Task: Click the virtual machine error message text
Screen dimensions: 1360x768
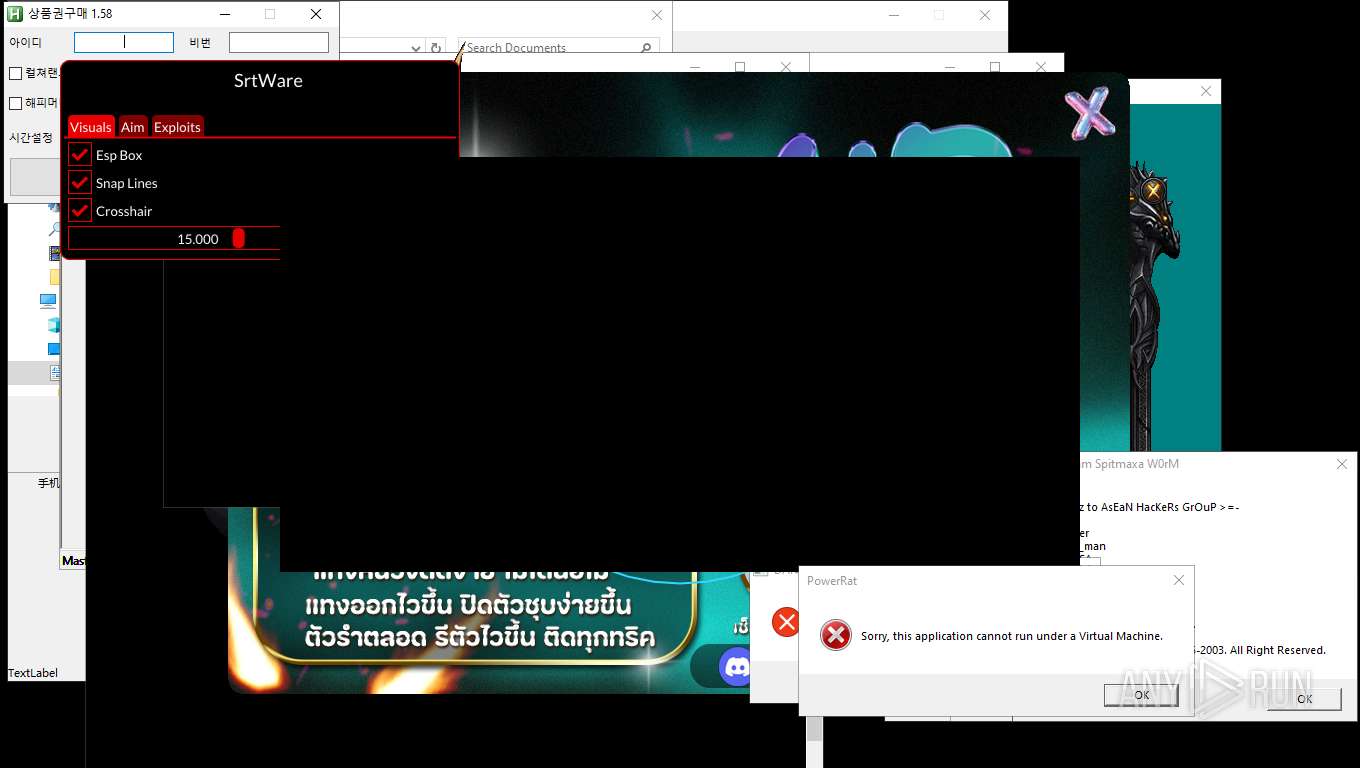Action: (x=1012, y=636)
